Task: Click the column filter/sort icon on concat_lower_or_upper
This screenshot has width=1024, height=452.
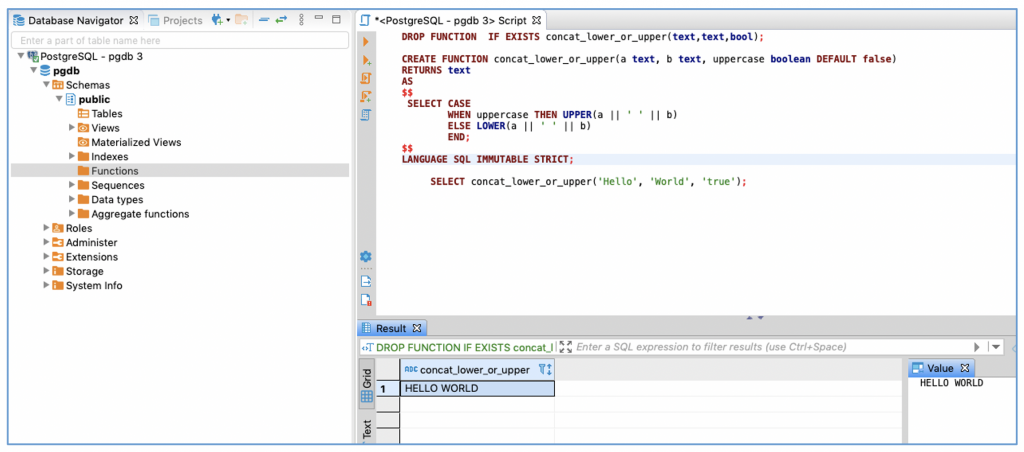Action: pos(544,370)
